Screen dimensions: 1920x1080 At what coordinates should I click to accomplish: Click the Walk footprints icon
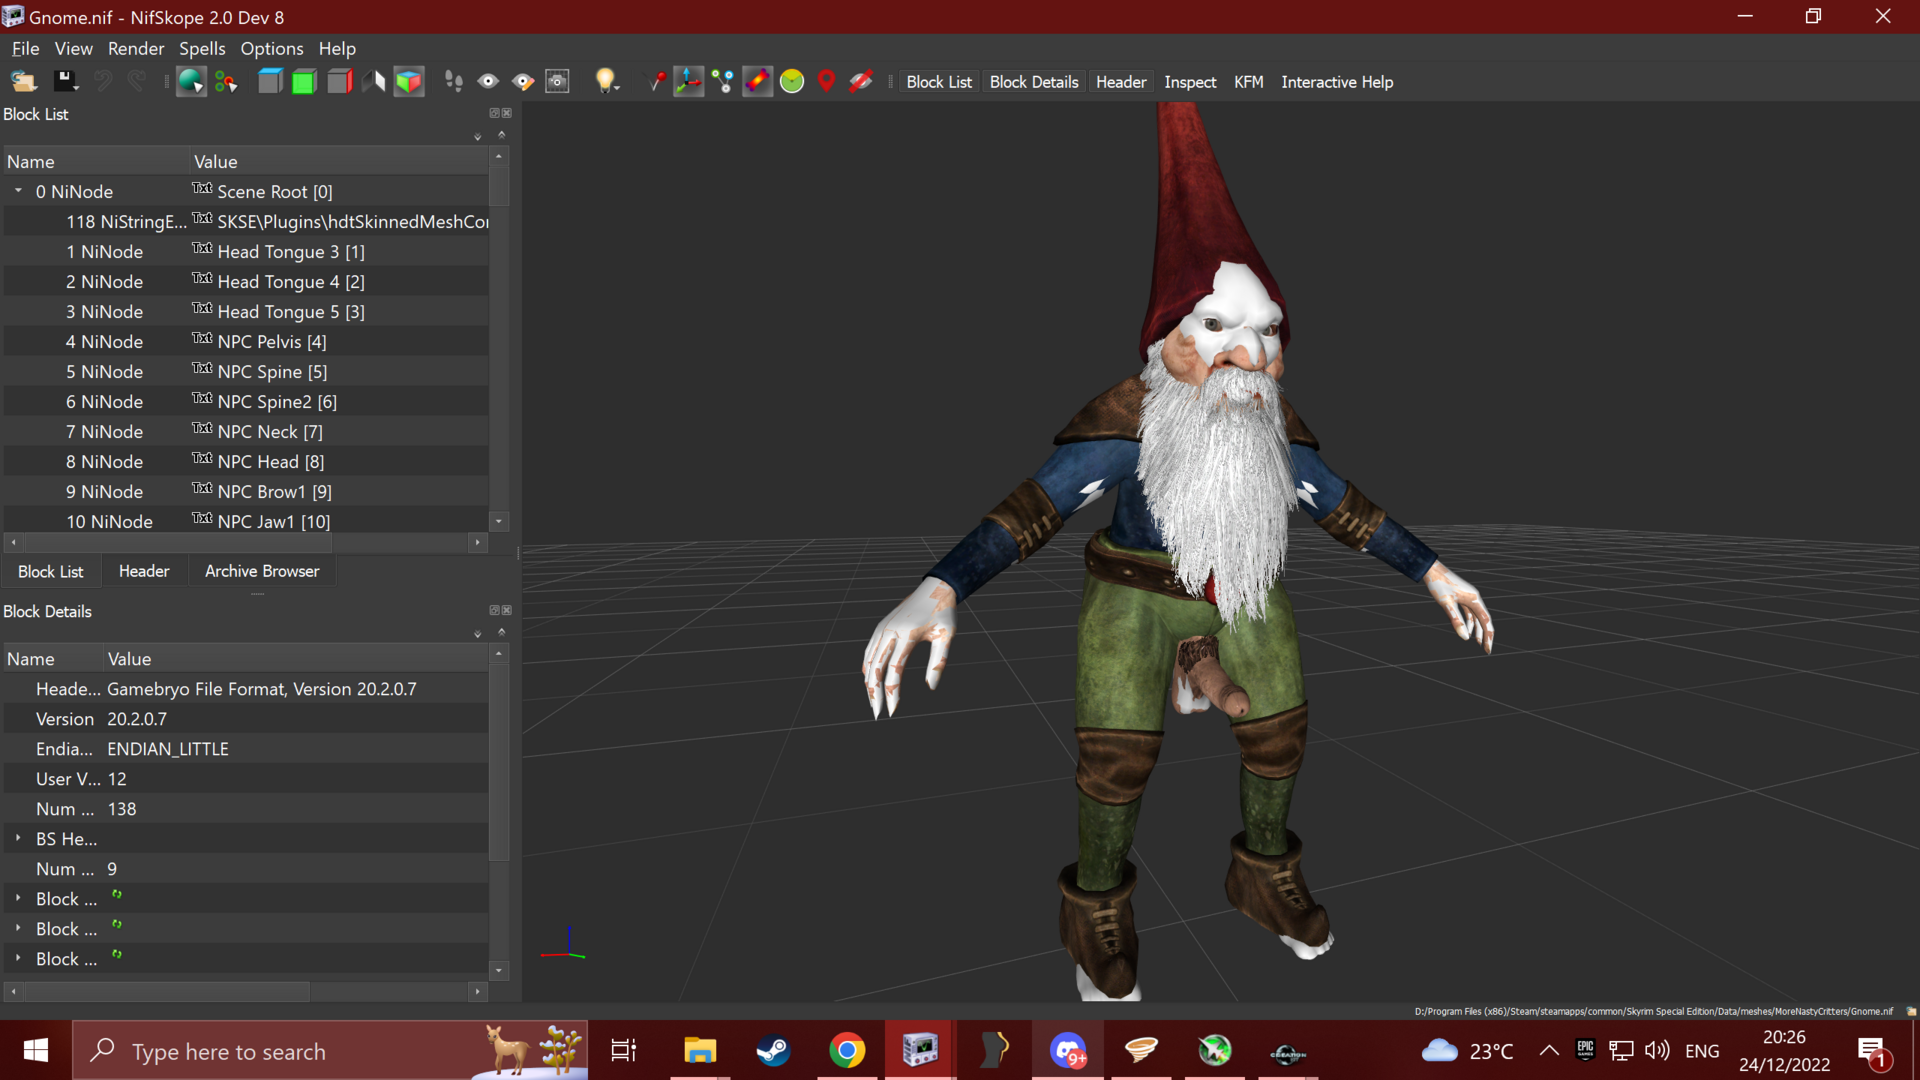(454, 82)
